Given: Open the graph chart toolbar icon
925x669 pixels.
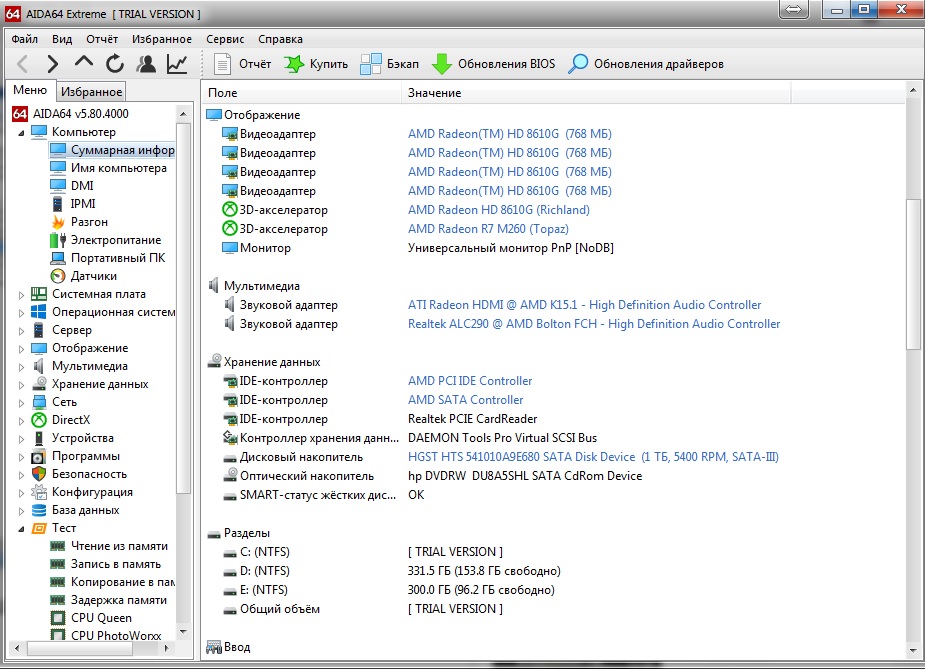Looking at the screenshot, I should click(x=177, y=64).
